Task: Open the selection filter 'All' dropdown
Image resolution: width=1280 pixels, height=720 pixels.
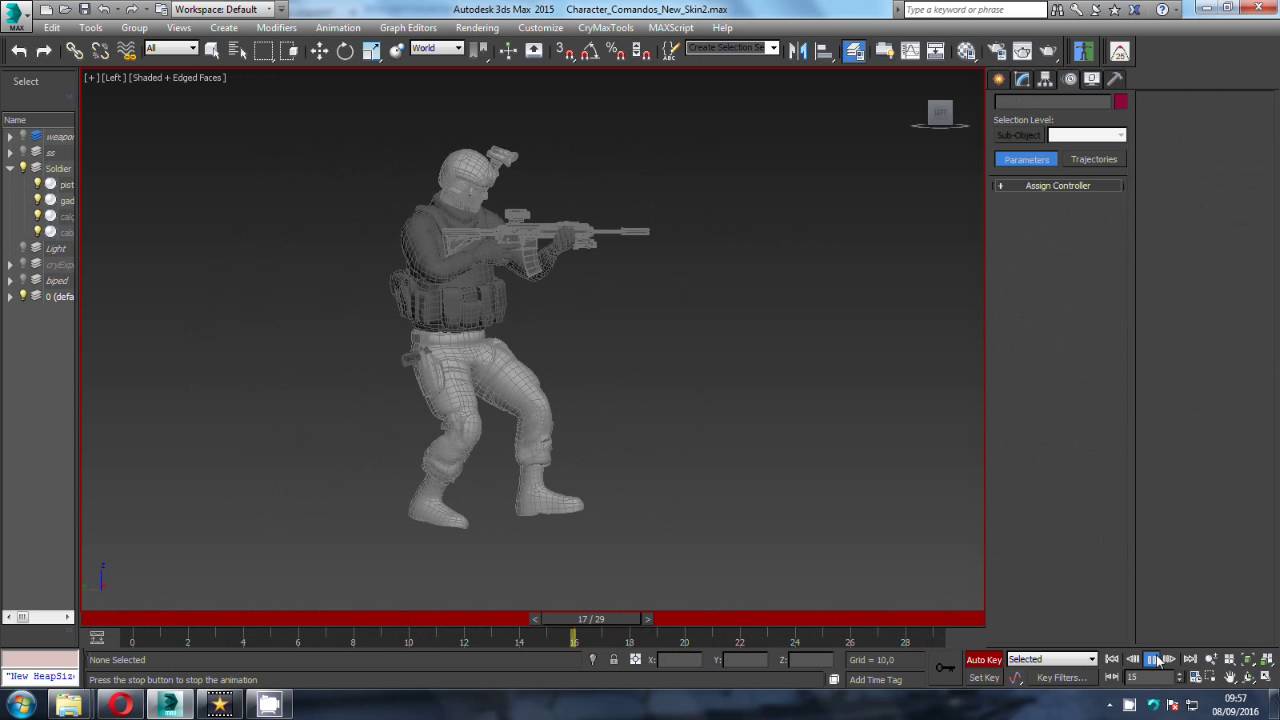Action: (171, 48)
